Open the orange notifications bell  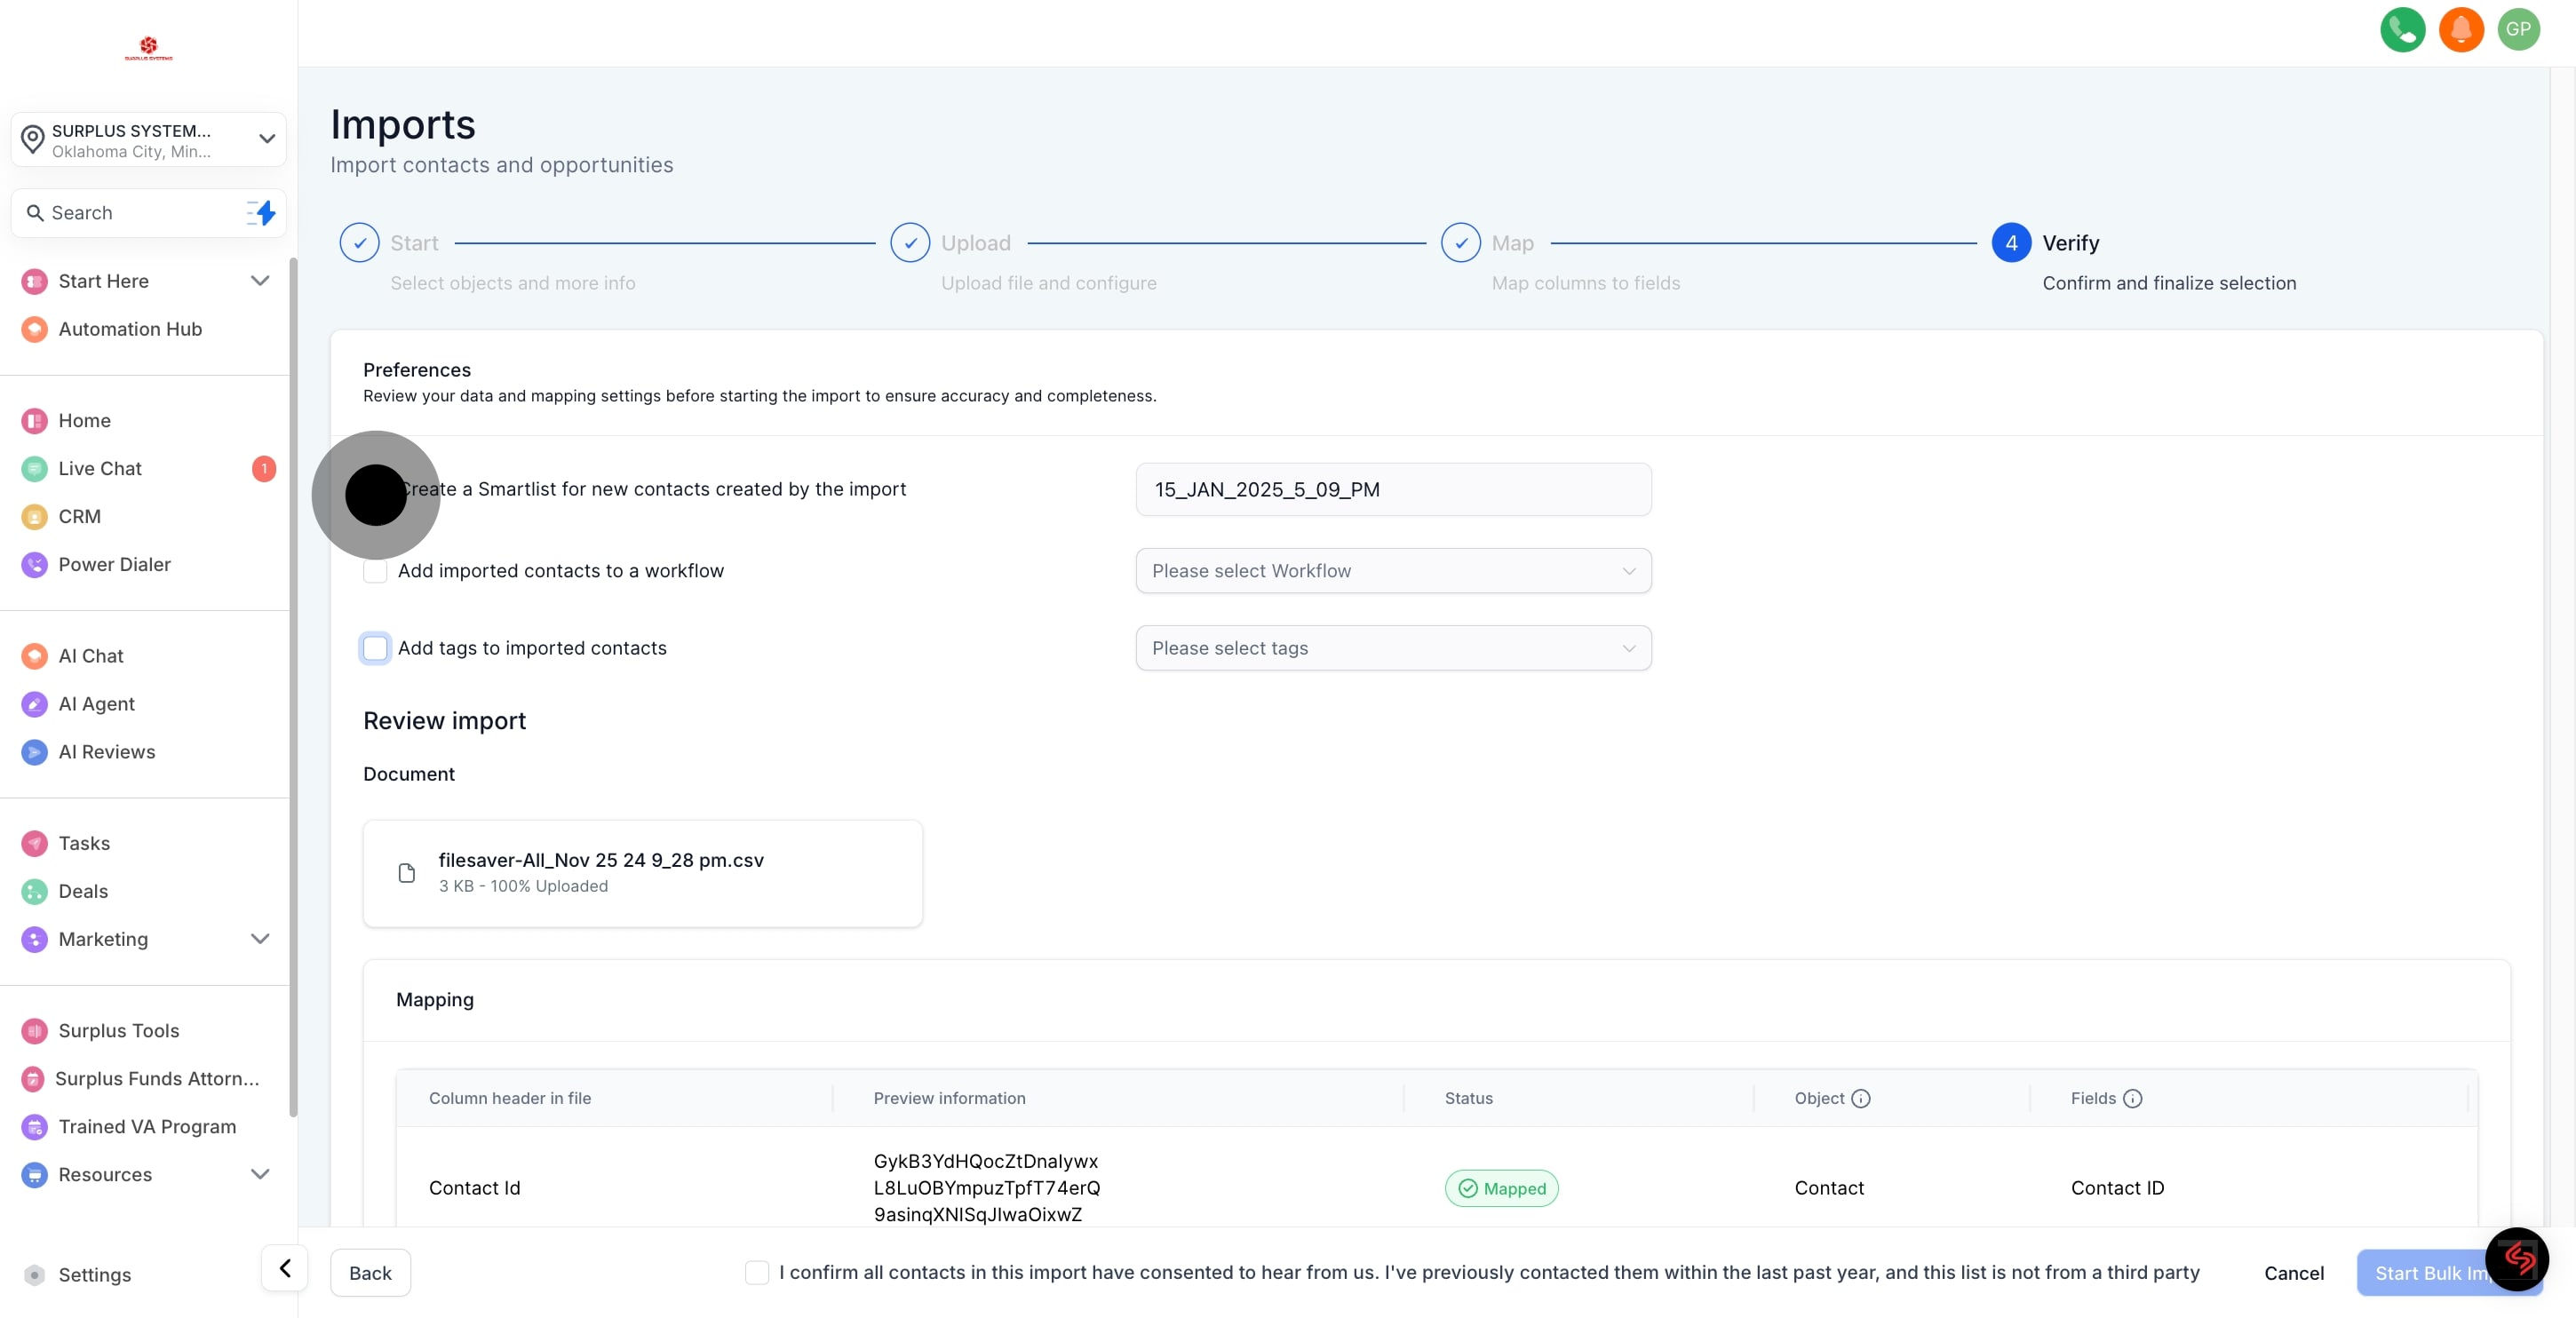pos(2460,29)
